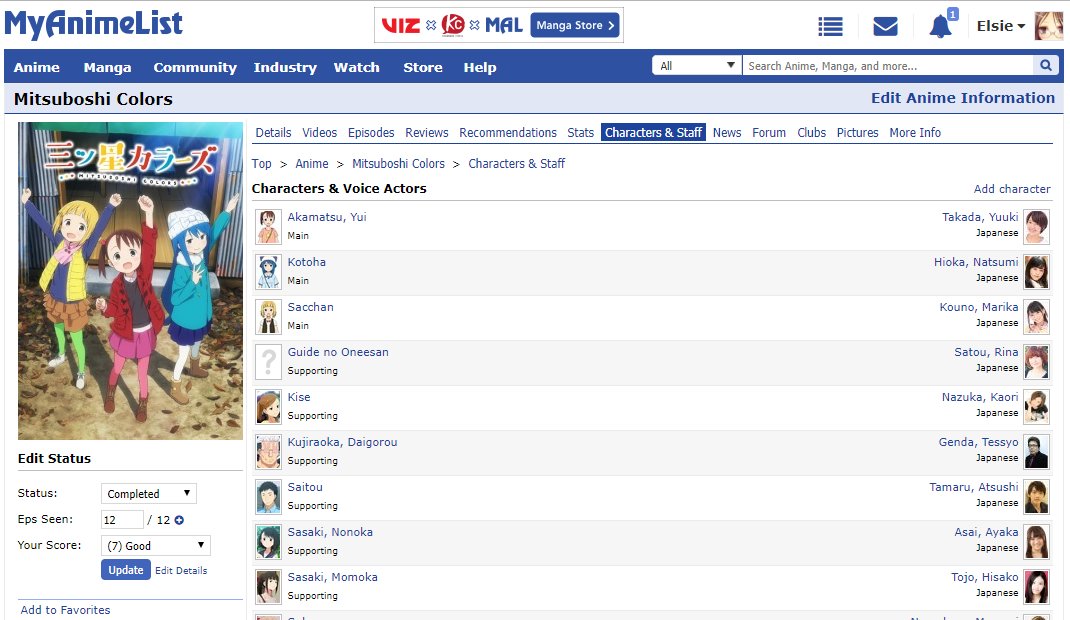Focus the Search Anime, Manga input field
The height and width of the screenshot is (620, 1070).
[x=886, y=66]
